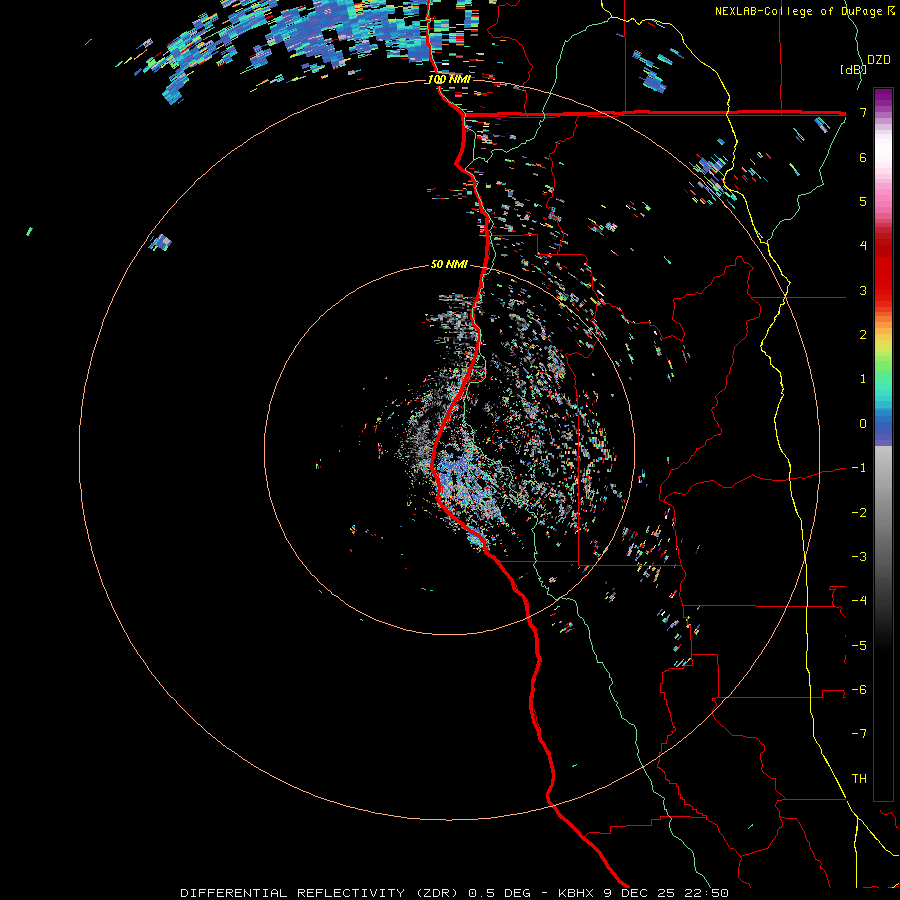Viewport: 900px width, 900px height.
Task: Click the legend value -7
Action: (859, 734)
